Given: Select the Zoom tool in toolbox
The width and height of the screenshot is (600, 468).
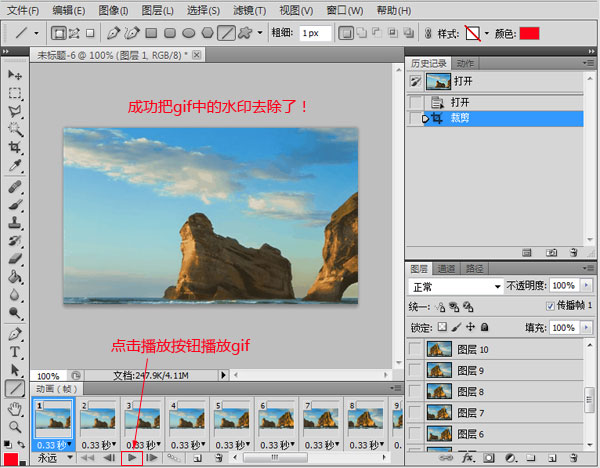Looking at the screenshot, I should pos(14,426).
